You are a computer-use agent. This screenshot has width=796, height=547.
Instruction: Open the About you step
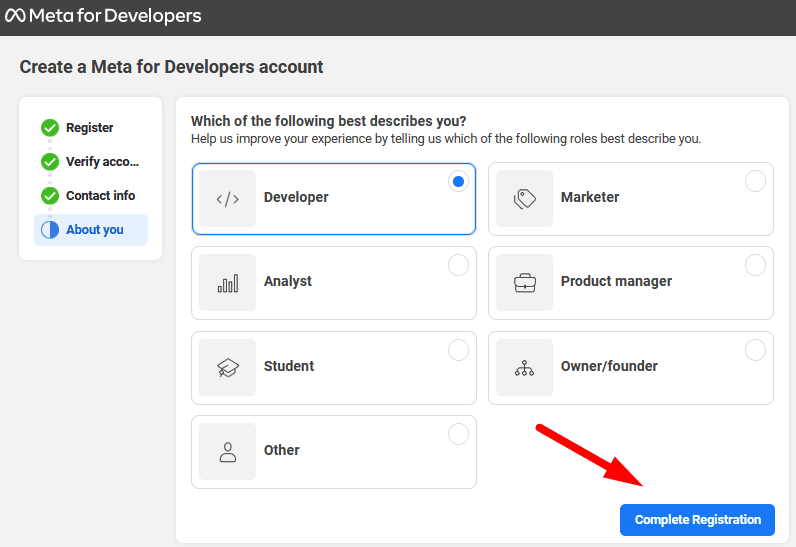point(91,230)
